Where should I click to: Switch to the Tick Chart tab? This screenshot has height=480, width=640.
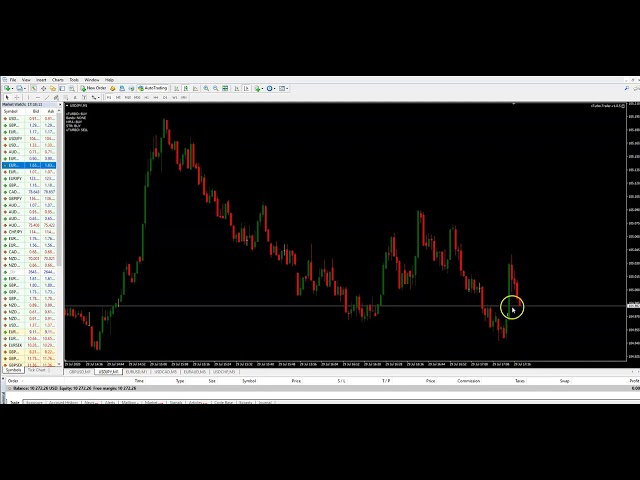36,371
